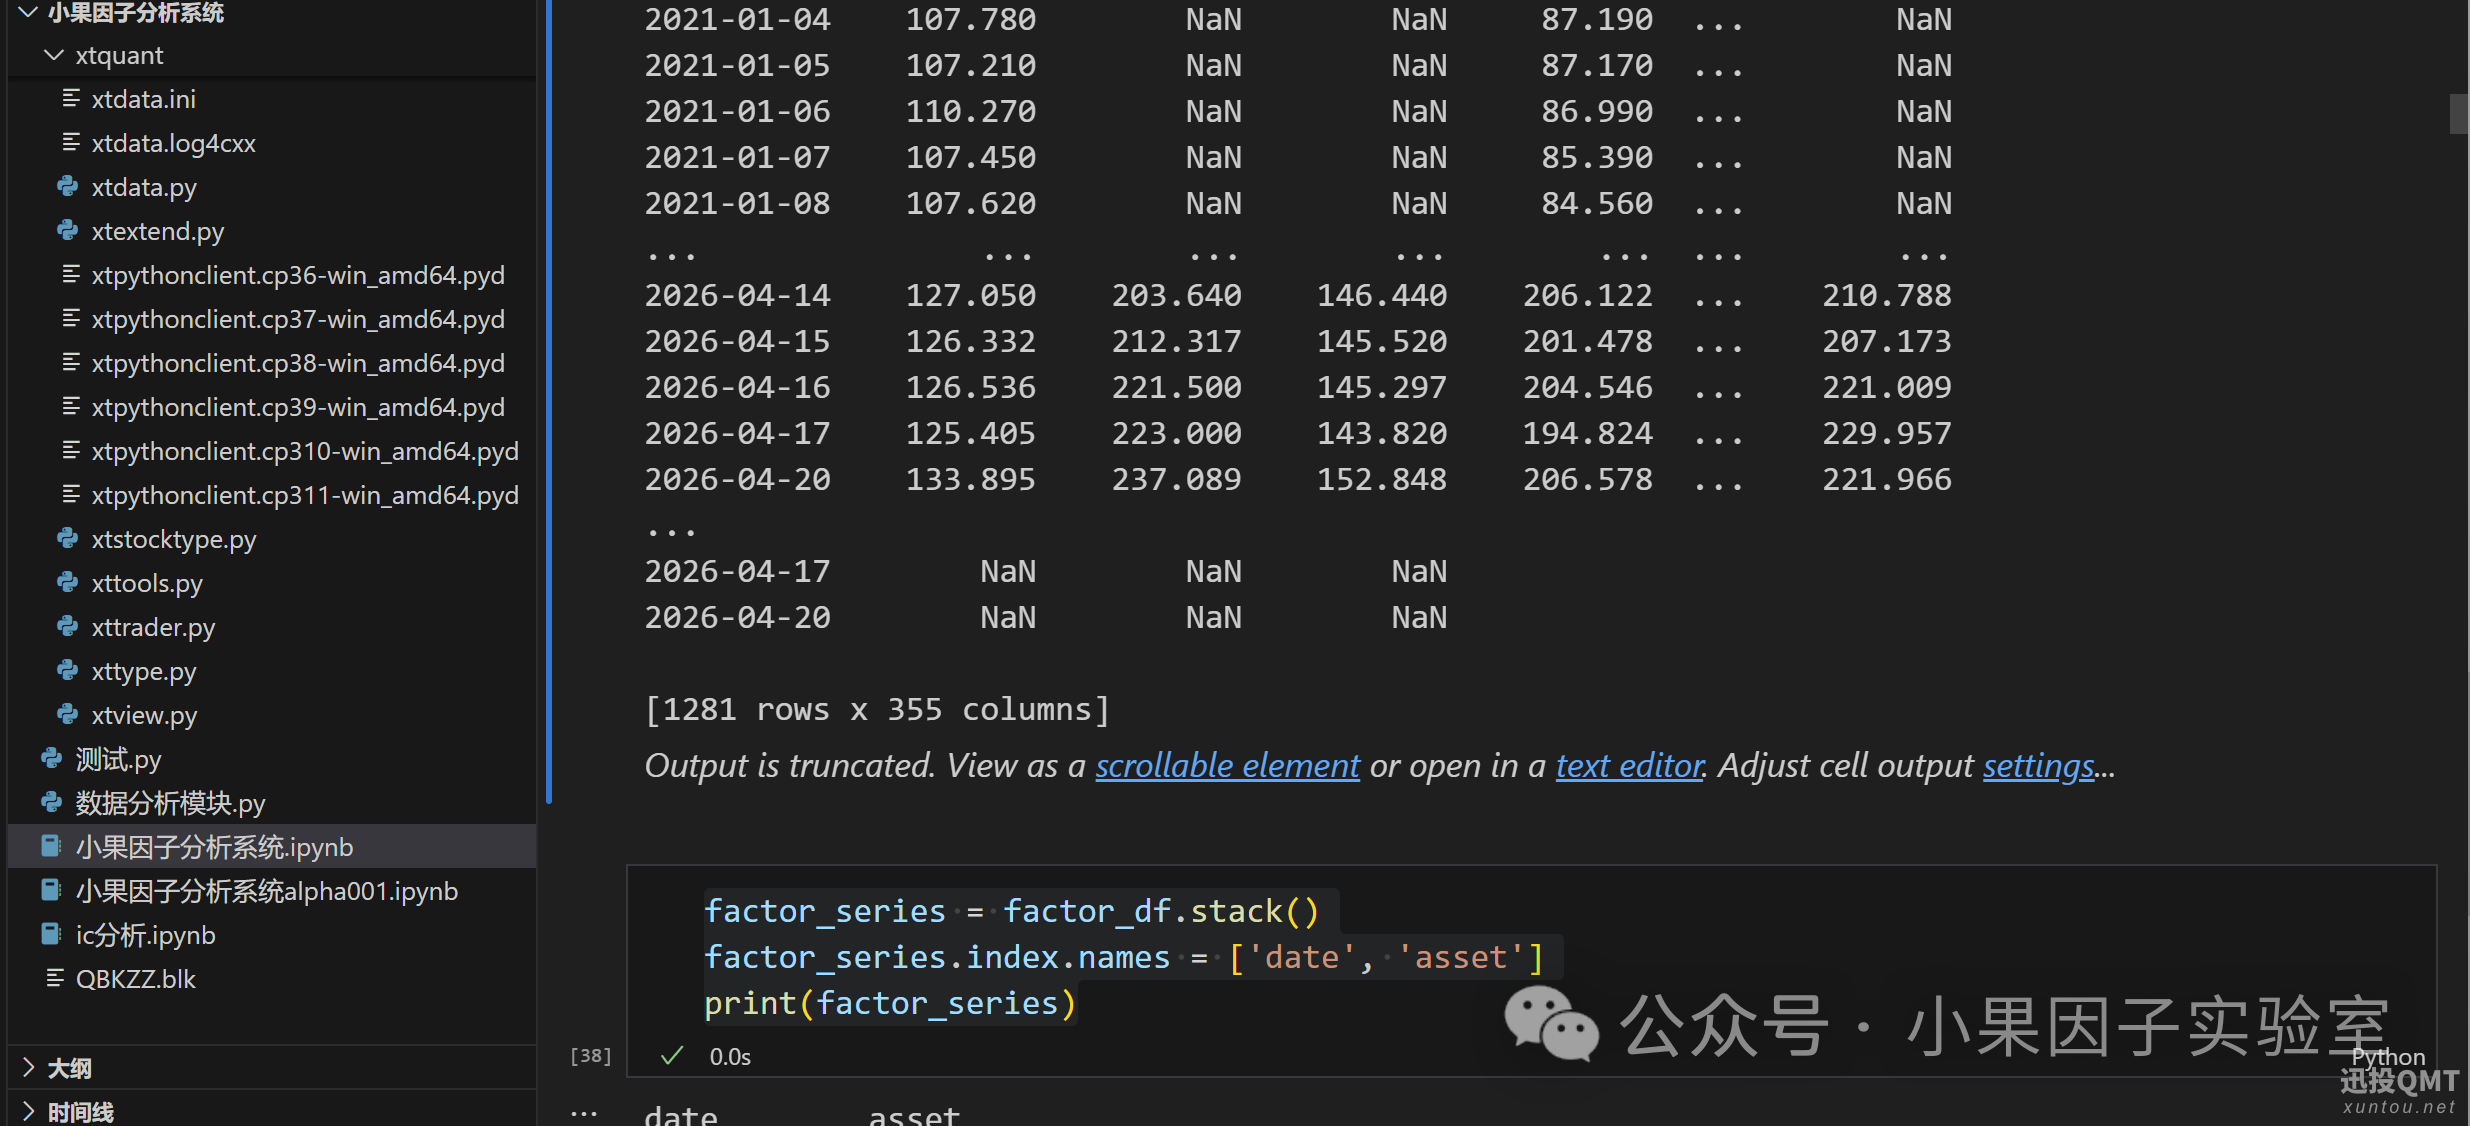2470x1126 pixels.
Task: Open 数据分析模块.py file
Action: (x=170, y=803)
